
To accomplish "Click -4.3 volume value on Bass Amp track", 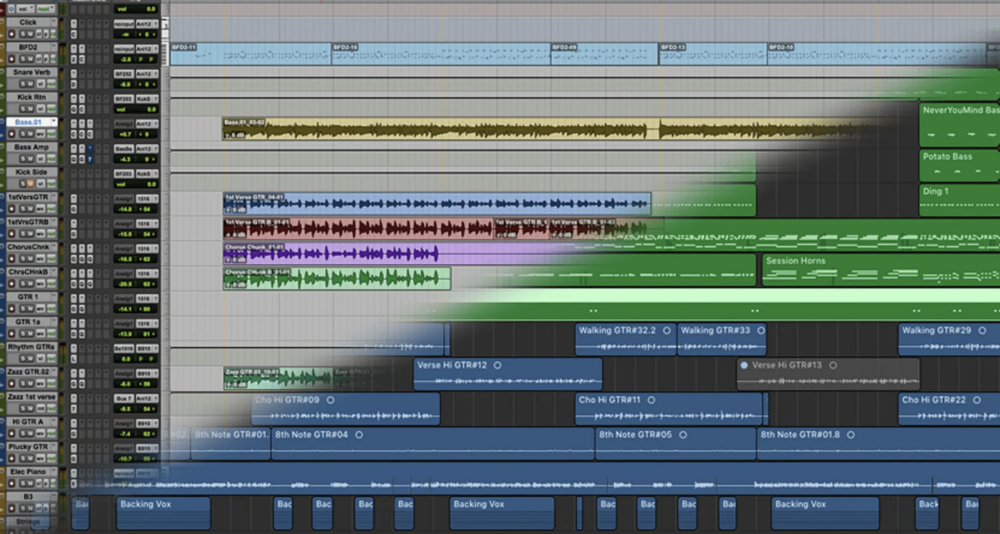I will 125,159.
